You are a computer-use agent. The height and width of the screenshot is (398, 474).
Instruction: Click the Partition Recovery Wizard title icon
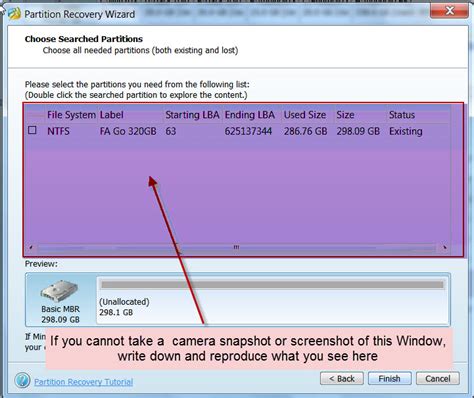click(x=14, y=14)
